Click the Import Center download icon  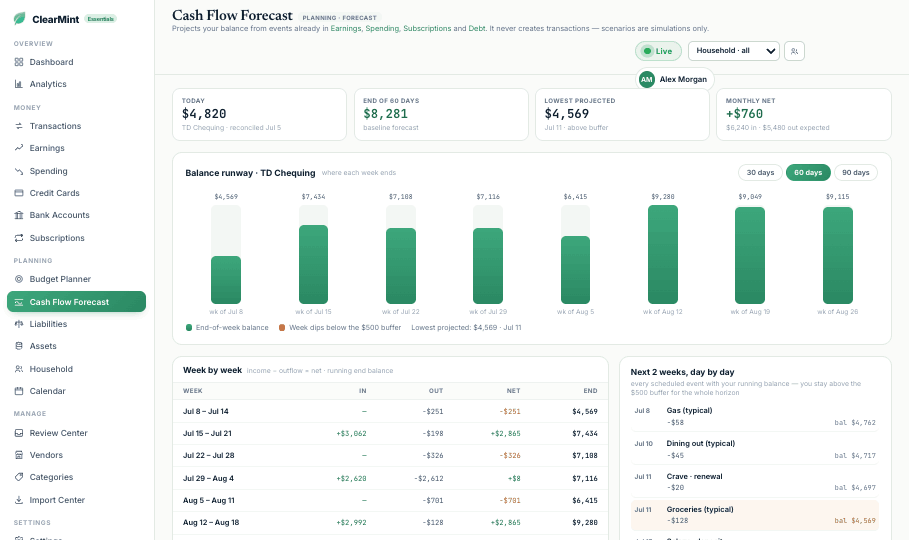(19, 500)
